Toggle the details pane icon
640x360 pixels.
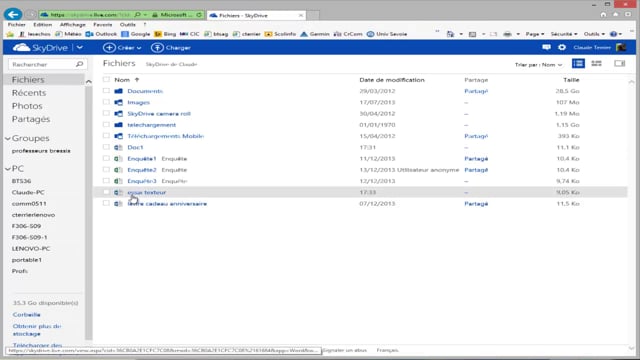coord(620,64)
